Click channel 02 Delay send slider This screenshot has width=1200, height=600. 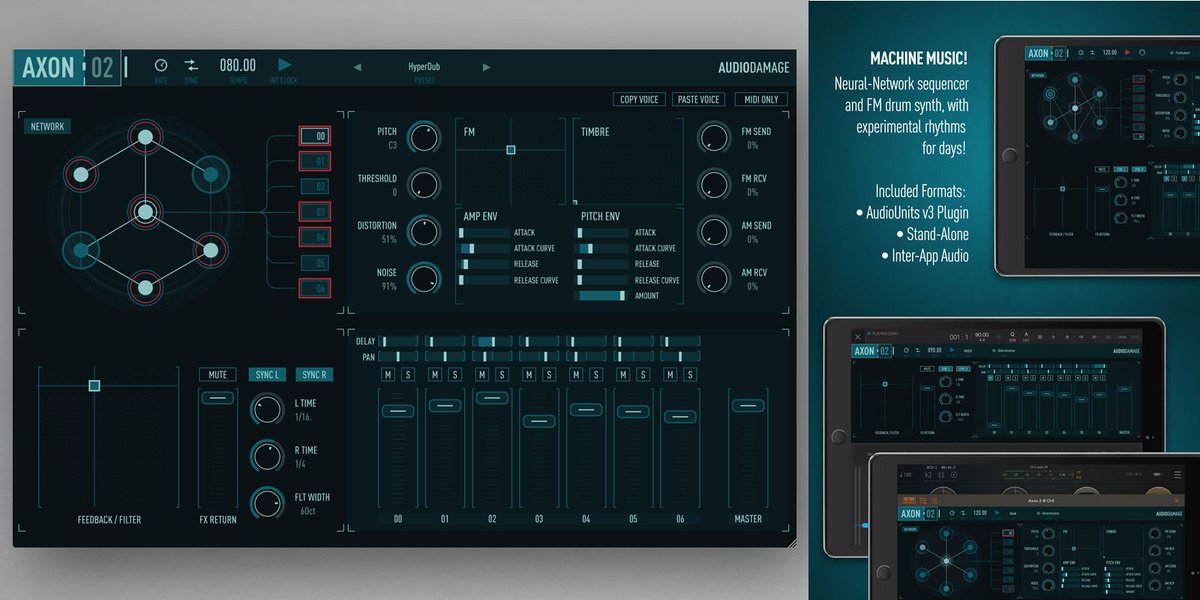[492, 341]
